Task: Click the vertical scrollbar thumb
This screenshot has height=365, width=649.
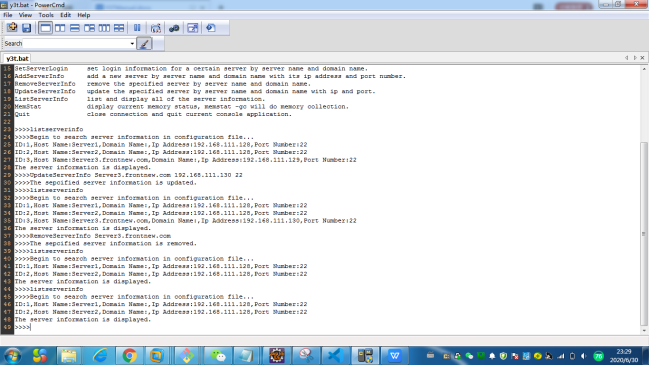Action: (x=644, y=234)
